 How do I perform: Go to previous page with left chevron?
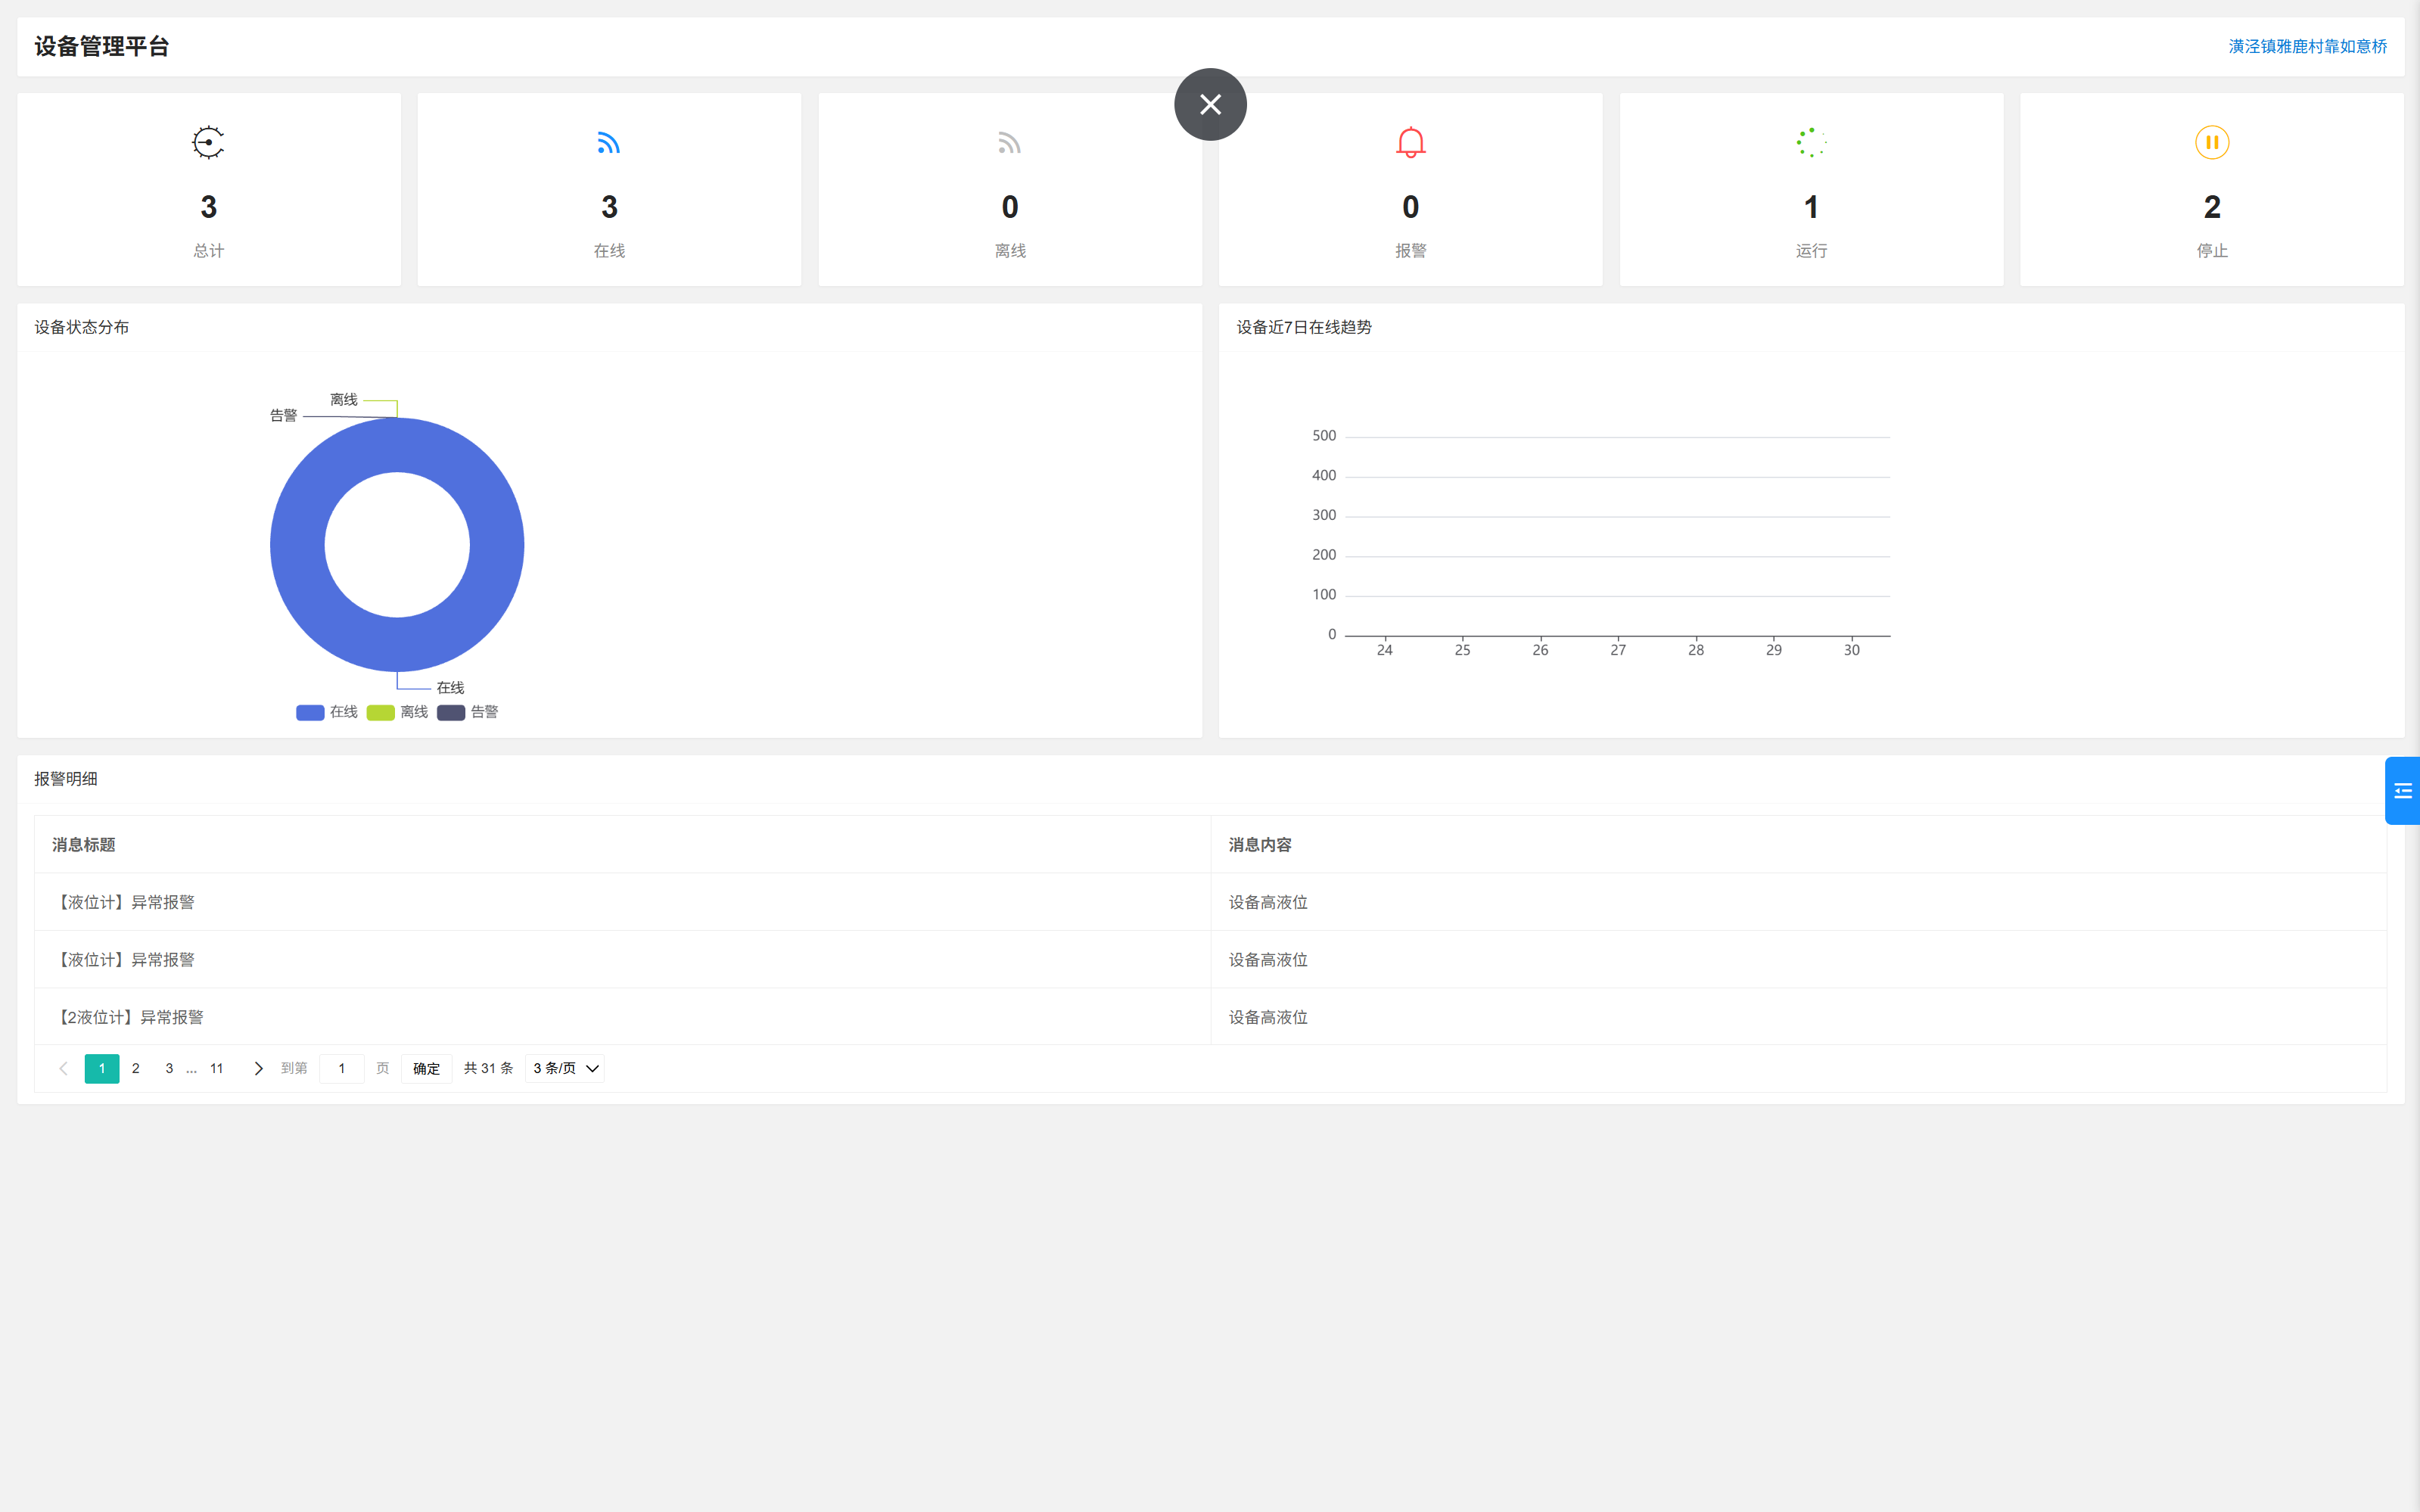click(64, 1068)
